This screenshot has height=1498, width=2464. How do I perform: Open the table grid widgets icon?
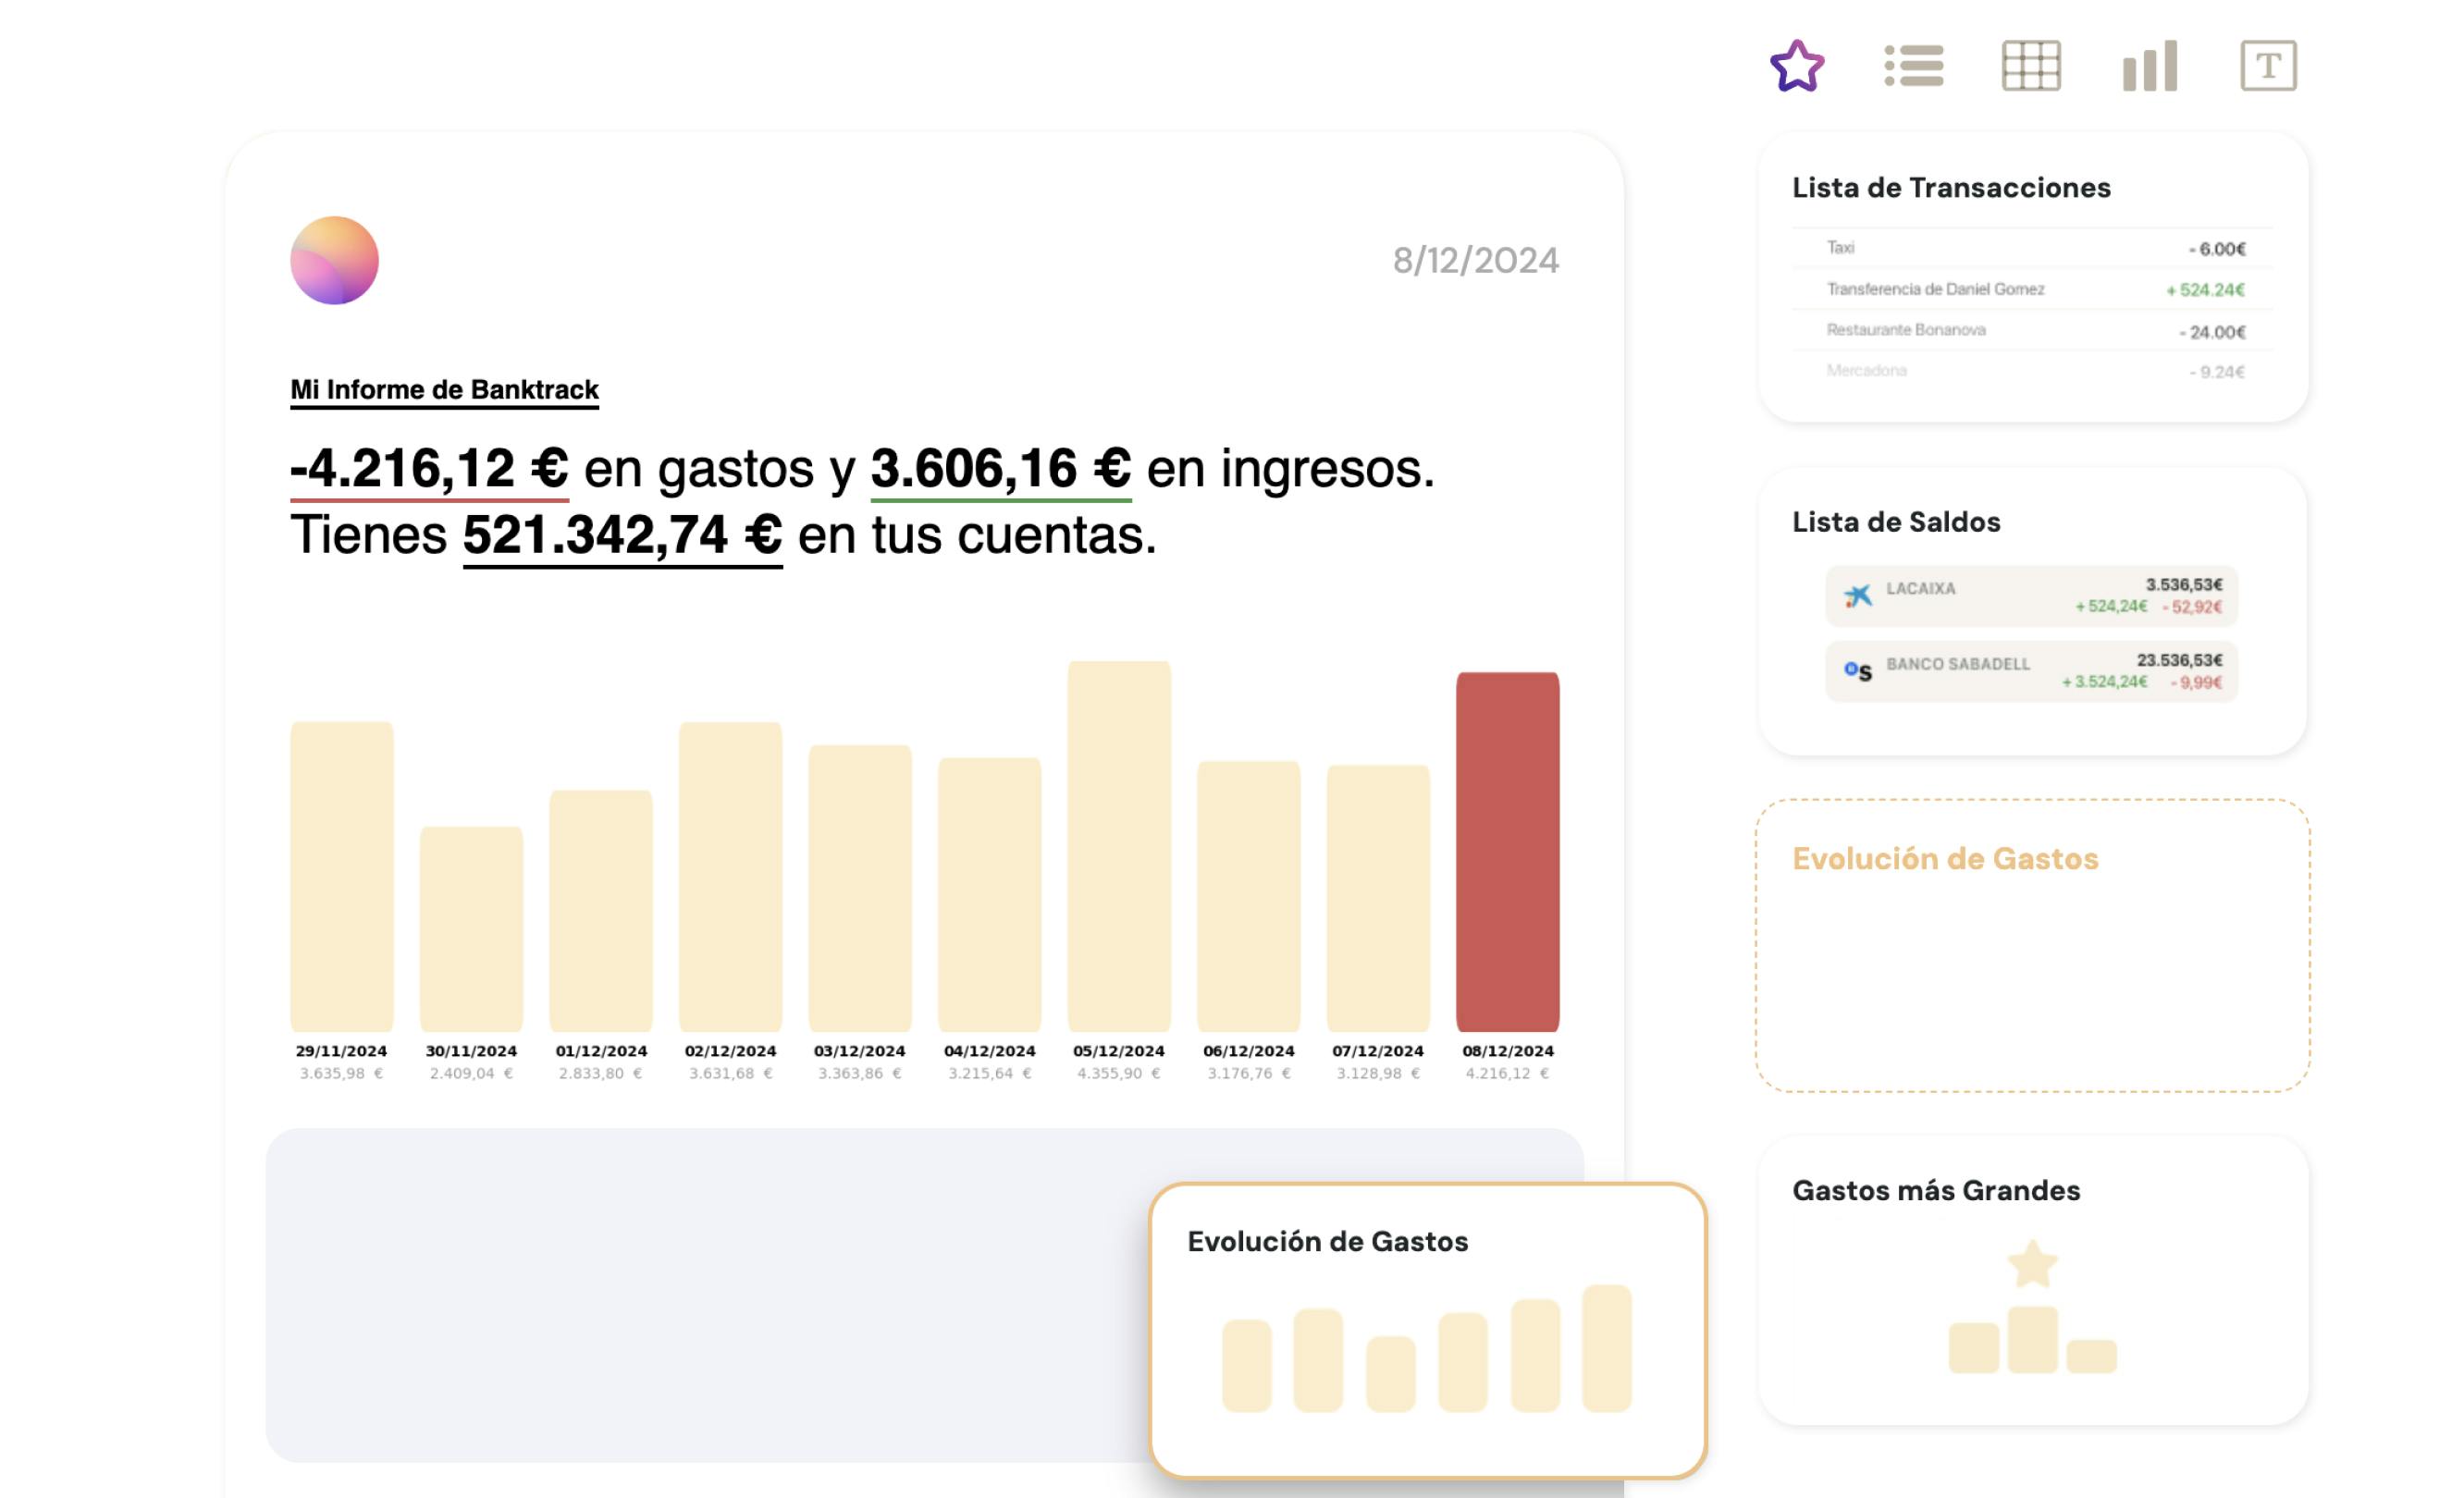coord(2031,66)
